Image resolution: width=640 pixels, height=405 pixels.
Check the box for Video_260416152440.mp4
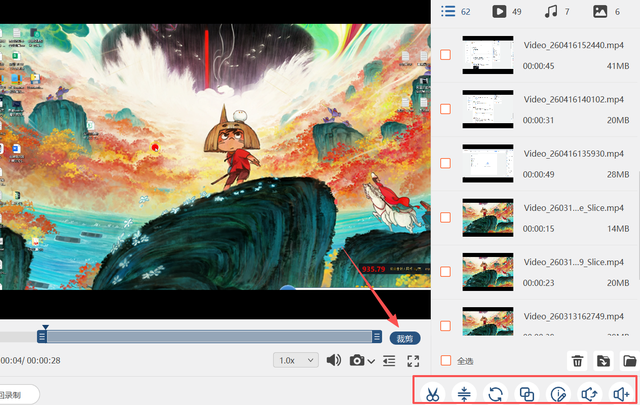(x=446, y=55)
